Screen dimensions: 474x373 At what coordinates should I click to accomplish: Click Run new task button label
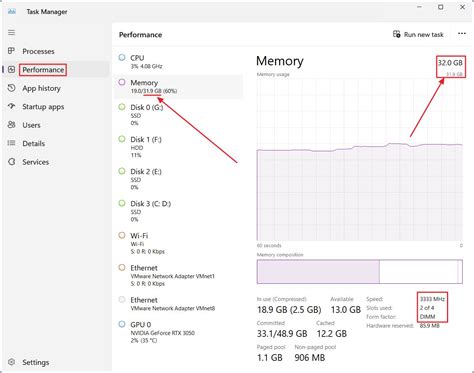(424, 34)
